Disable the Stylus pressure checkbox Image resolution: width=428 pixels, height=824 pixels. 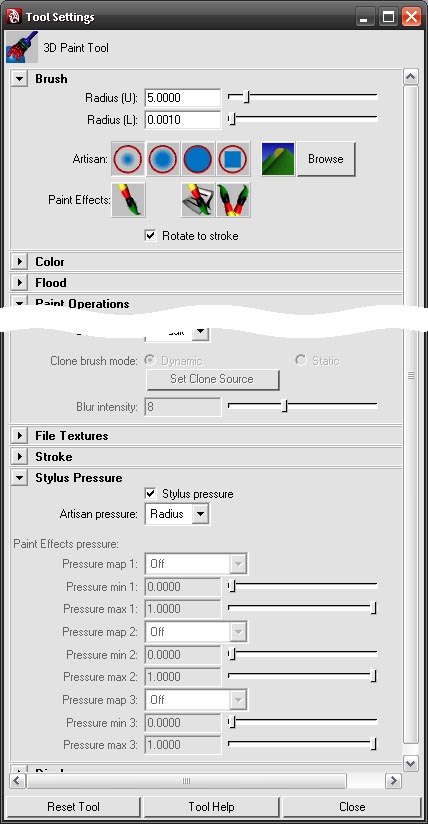coord(151,494)
